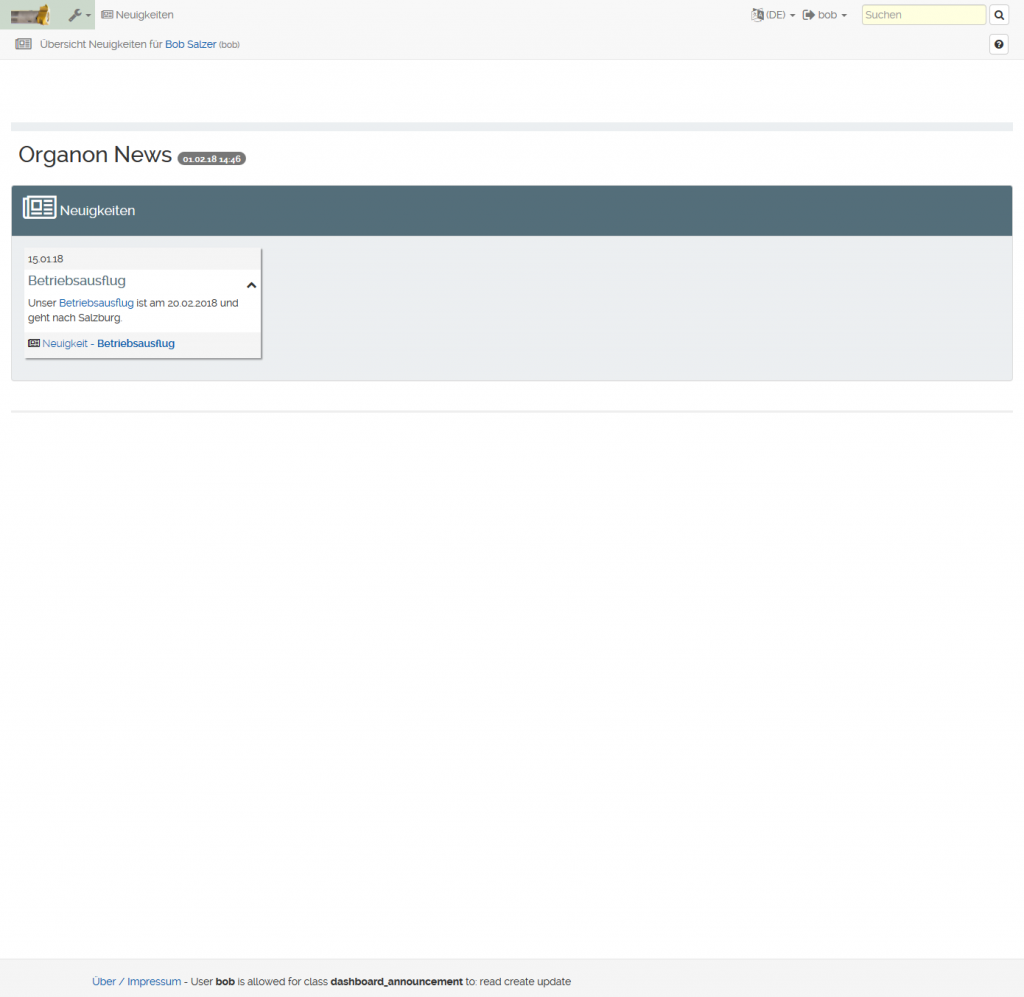This screenshot has width=1024, height=997.
Task: Open Neuigkeiten in top navigation
Action: 137,15
